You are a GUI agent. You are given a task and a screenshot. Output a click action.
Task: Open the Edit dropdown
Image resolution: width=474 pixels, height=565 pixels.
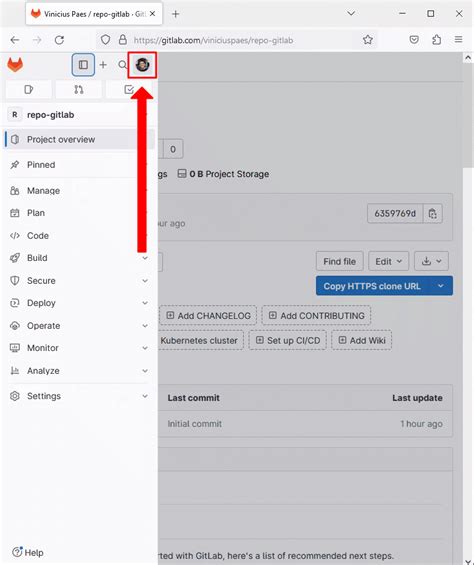(x=389, y=261)
